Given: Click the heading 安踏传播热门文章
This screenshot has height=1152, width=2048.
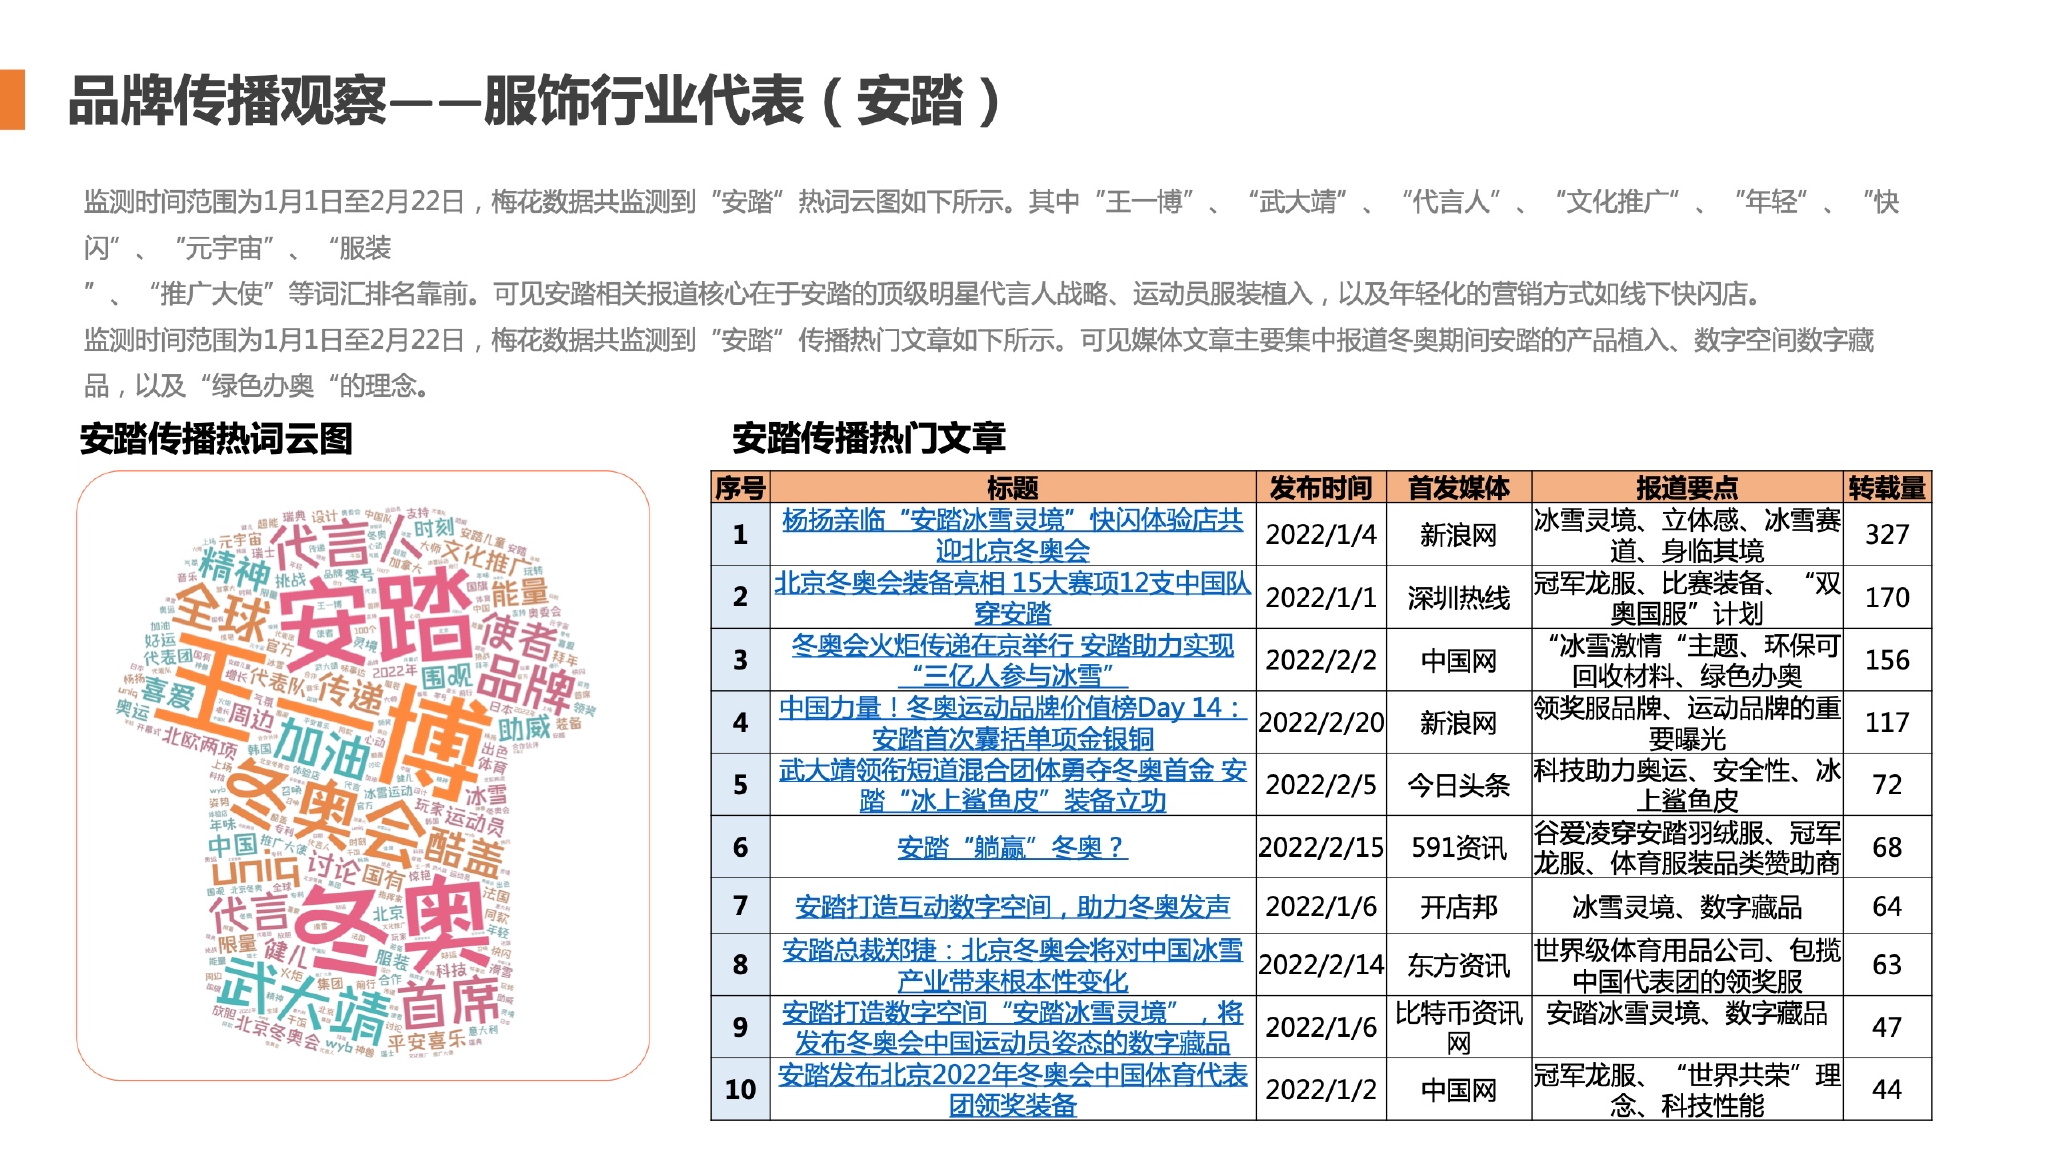Looking at the screenshot, I should (868, 437).
